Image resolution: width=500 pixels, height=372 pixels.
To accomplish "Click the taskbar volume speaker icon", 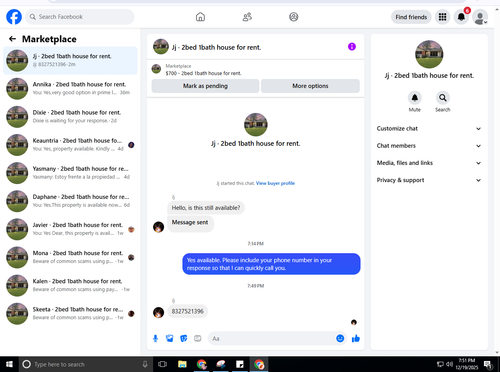I will click(x=449, y=364).
